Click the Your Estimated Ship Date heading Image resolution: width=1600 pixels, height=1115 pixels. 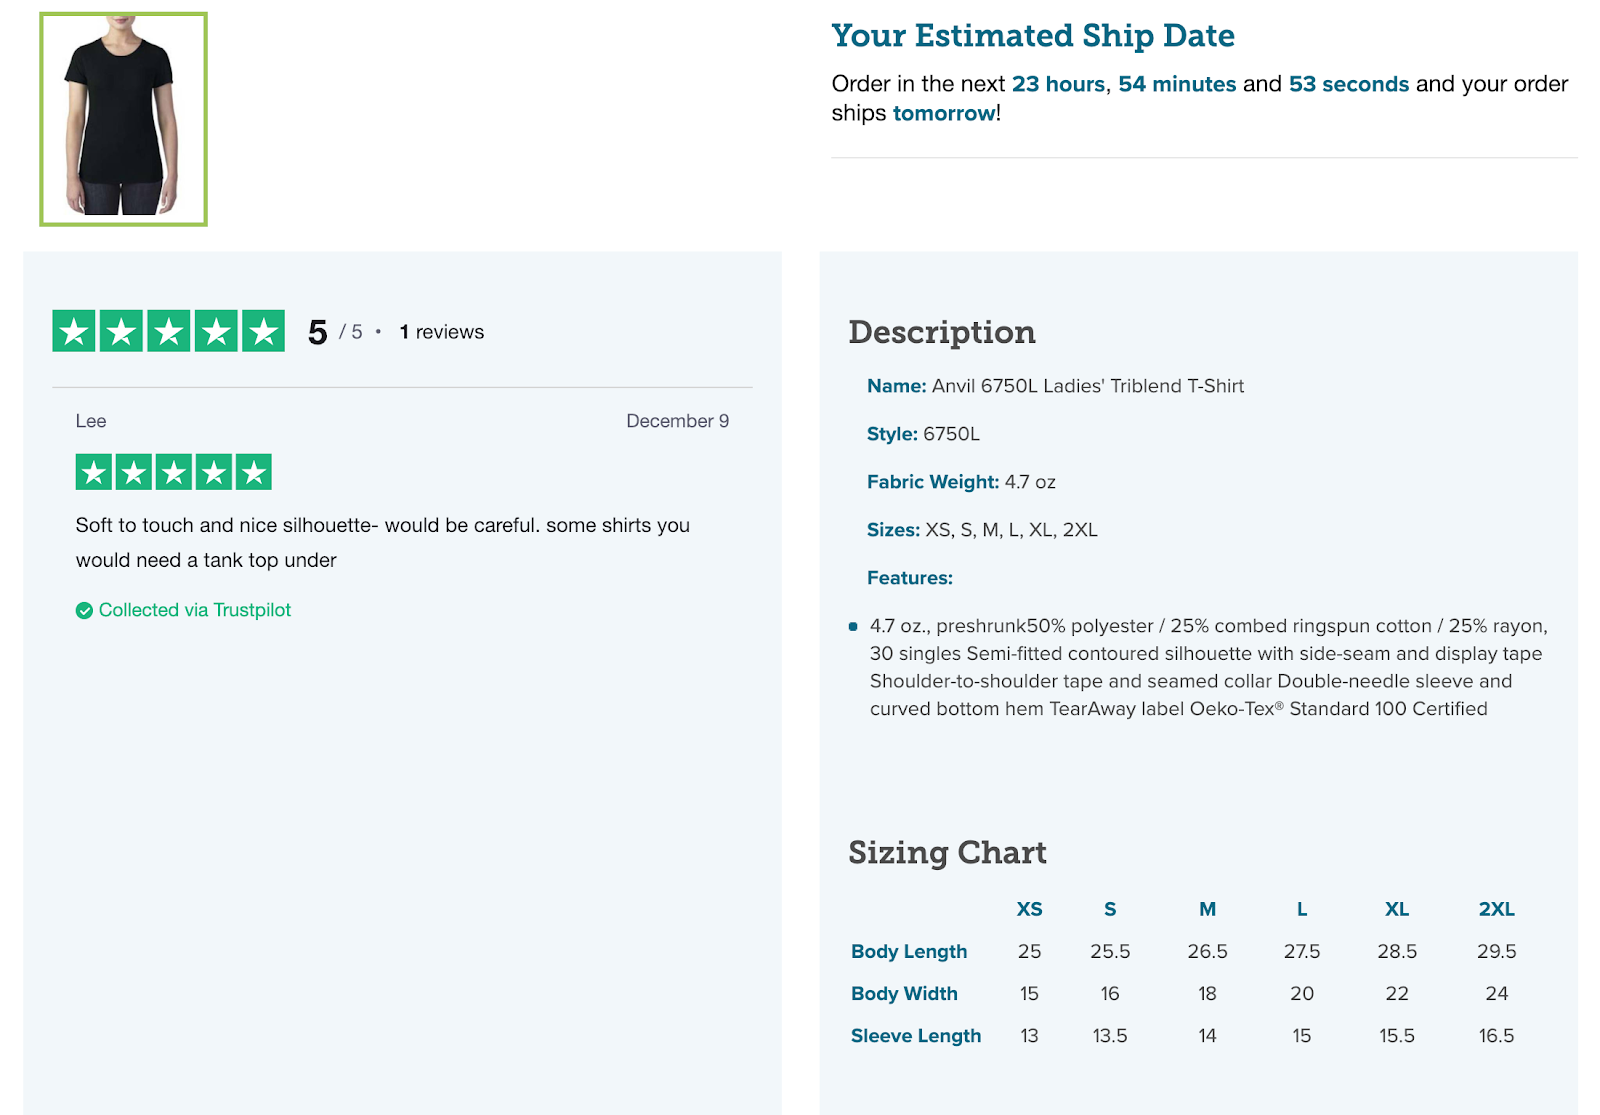[x=1033, y=36]
